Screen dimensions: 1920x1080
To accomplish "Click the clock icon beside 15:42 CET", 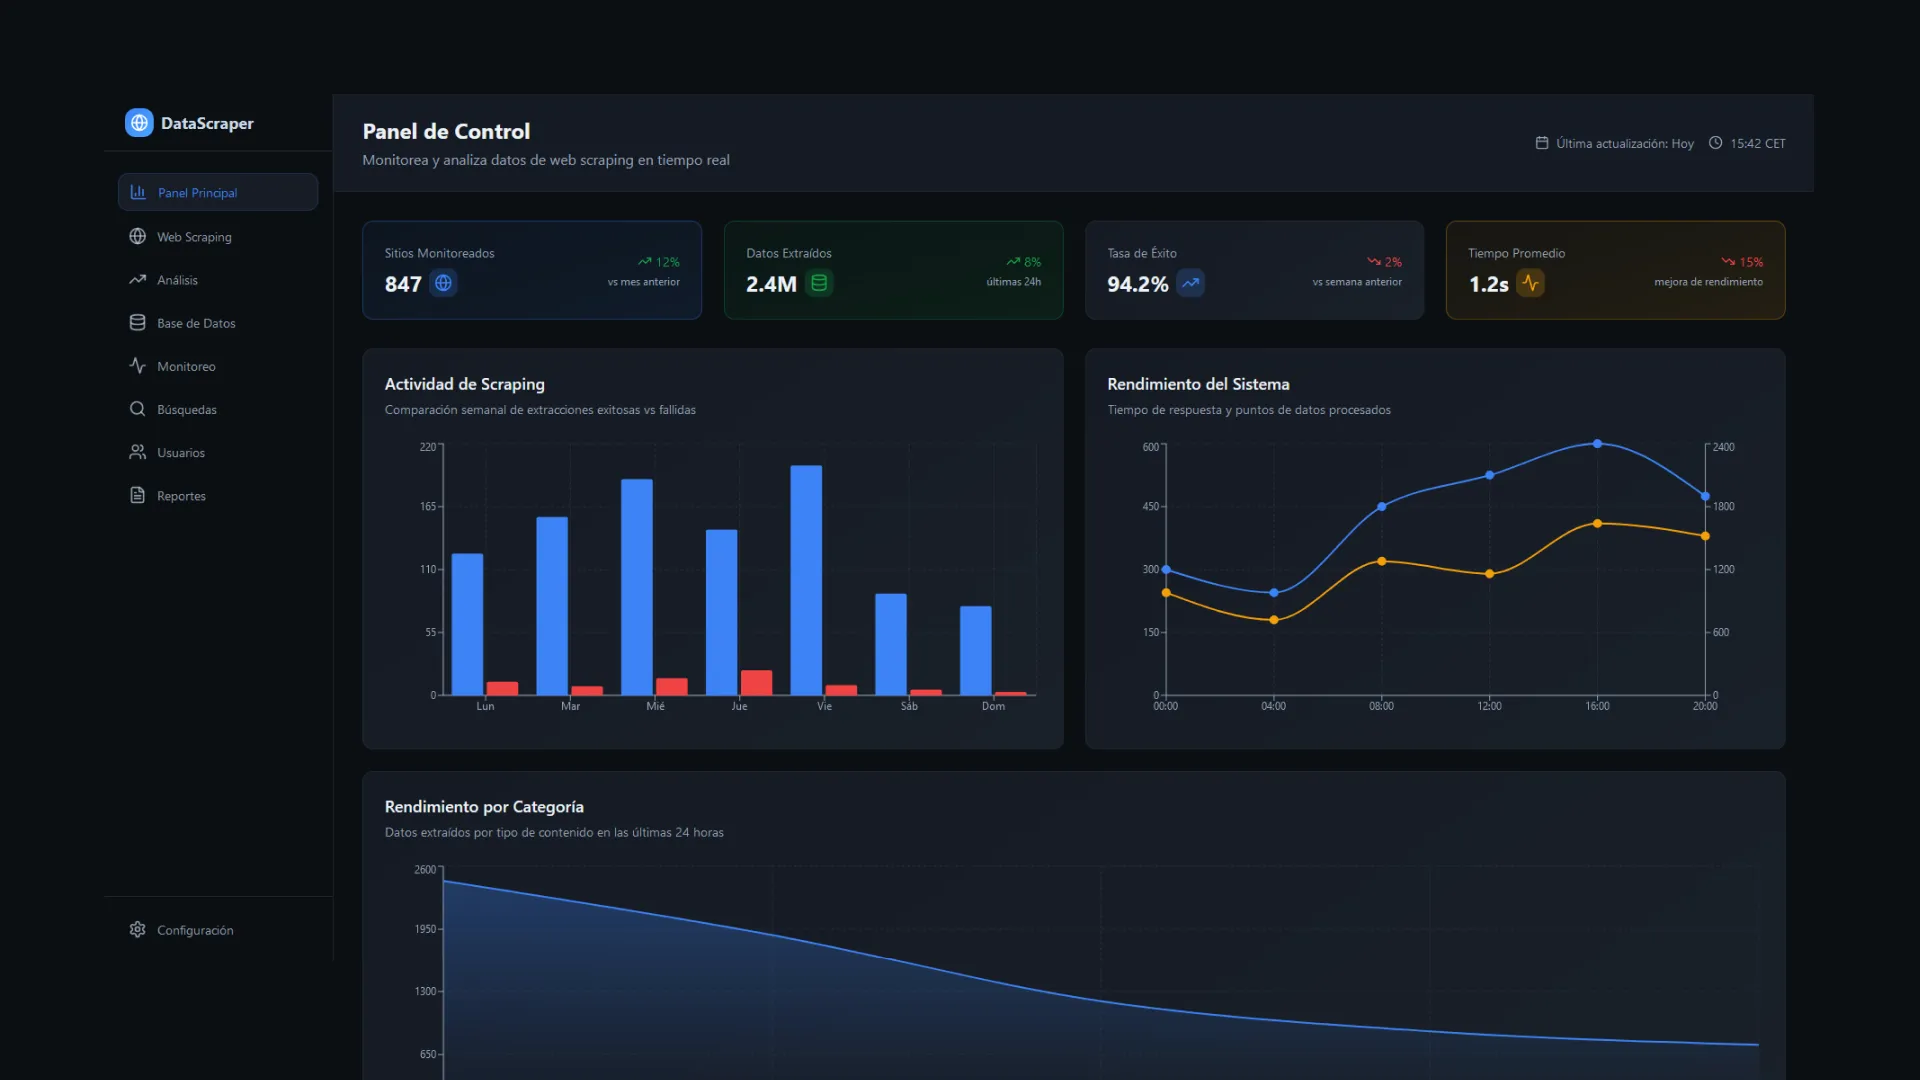I will (1715, 143).
